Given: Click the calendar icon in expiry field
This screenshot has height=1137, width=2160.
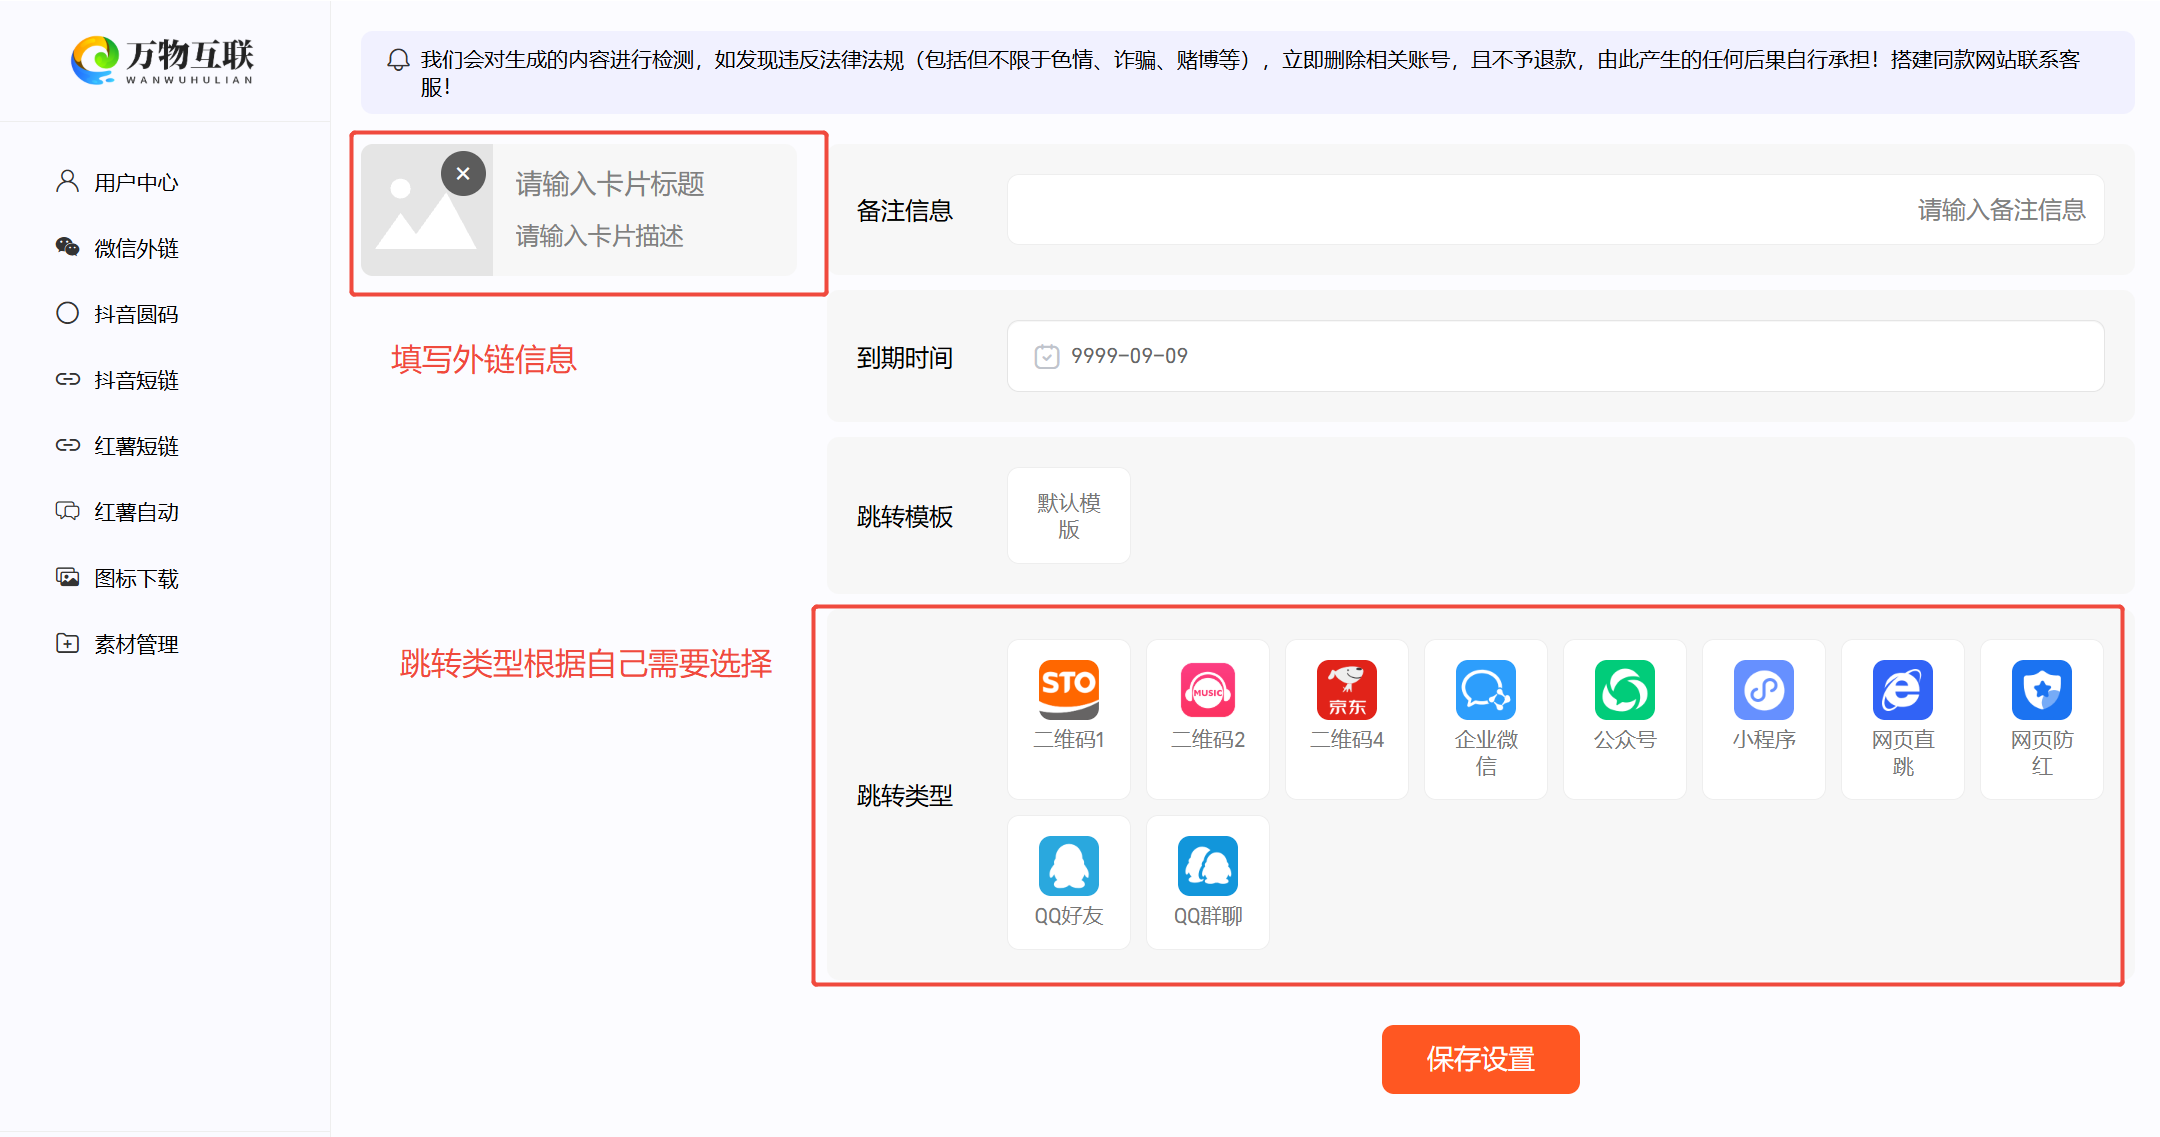Looking at the screenshot, I should click(1047, 356).
